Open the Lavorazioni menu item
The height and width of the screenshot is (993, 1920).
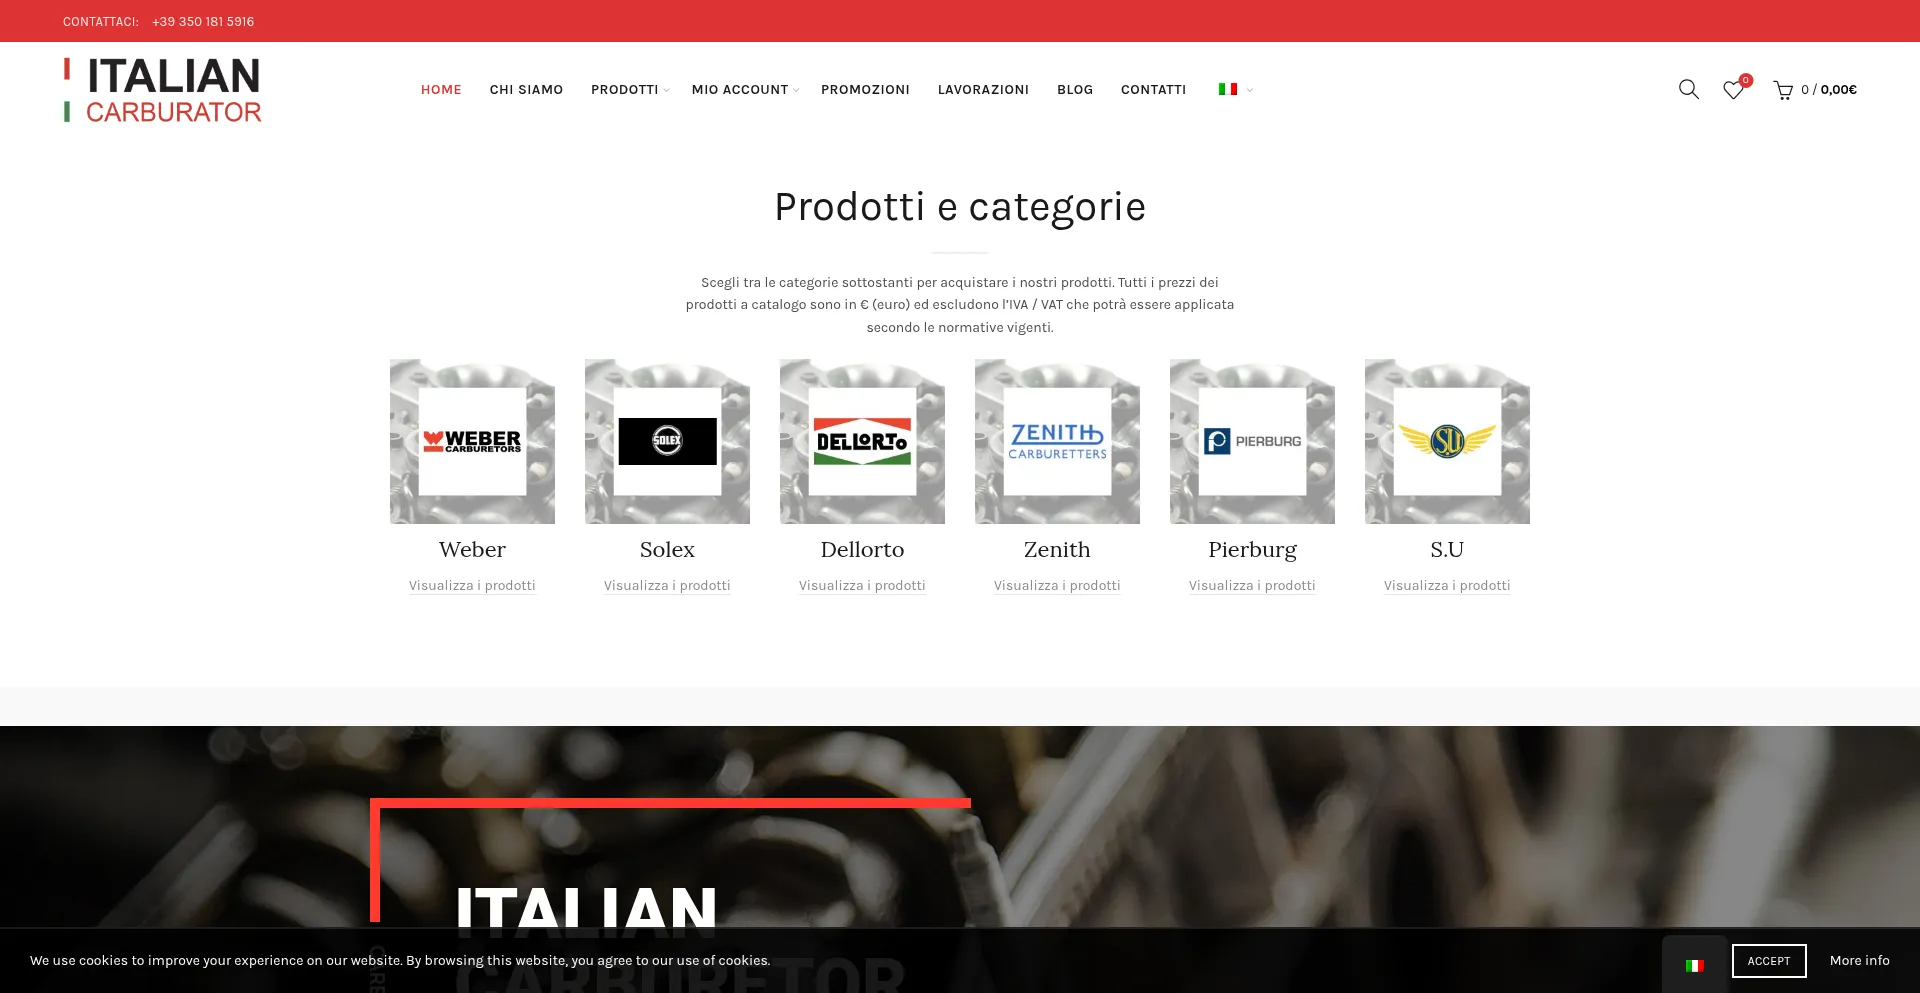tap(983, 89)
